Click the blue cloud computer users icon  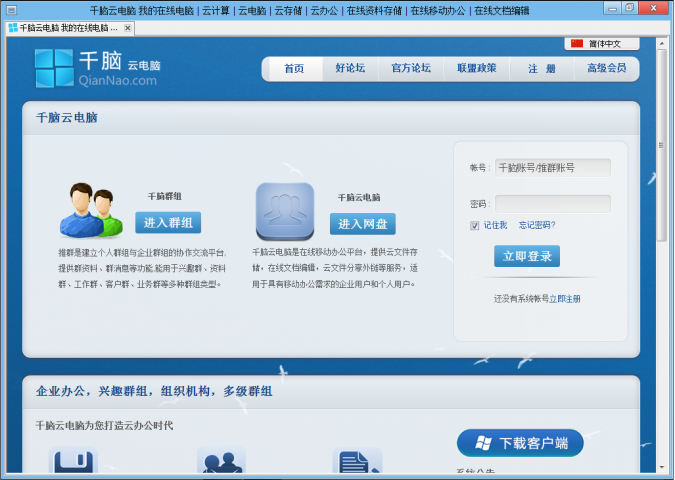(x=285, y=211)
